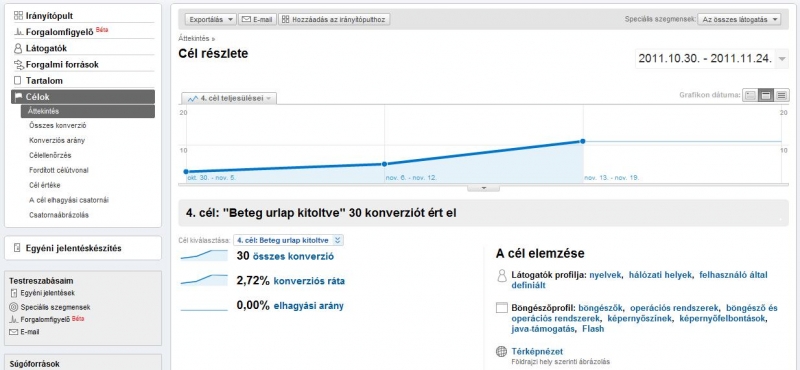
Task: Click the konverziós ráta link
Action: click(x=309, y=281)
